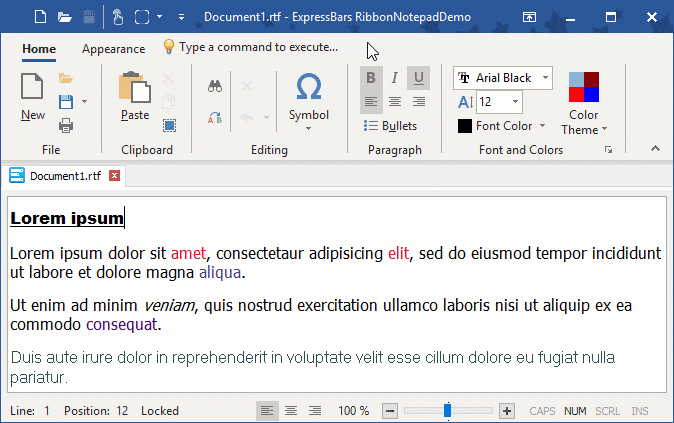Open the Font Color dropdown arrow
The width and height of the screenshot is (674, 423).
point(542,126)
